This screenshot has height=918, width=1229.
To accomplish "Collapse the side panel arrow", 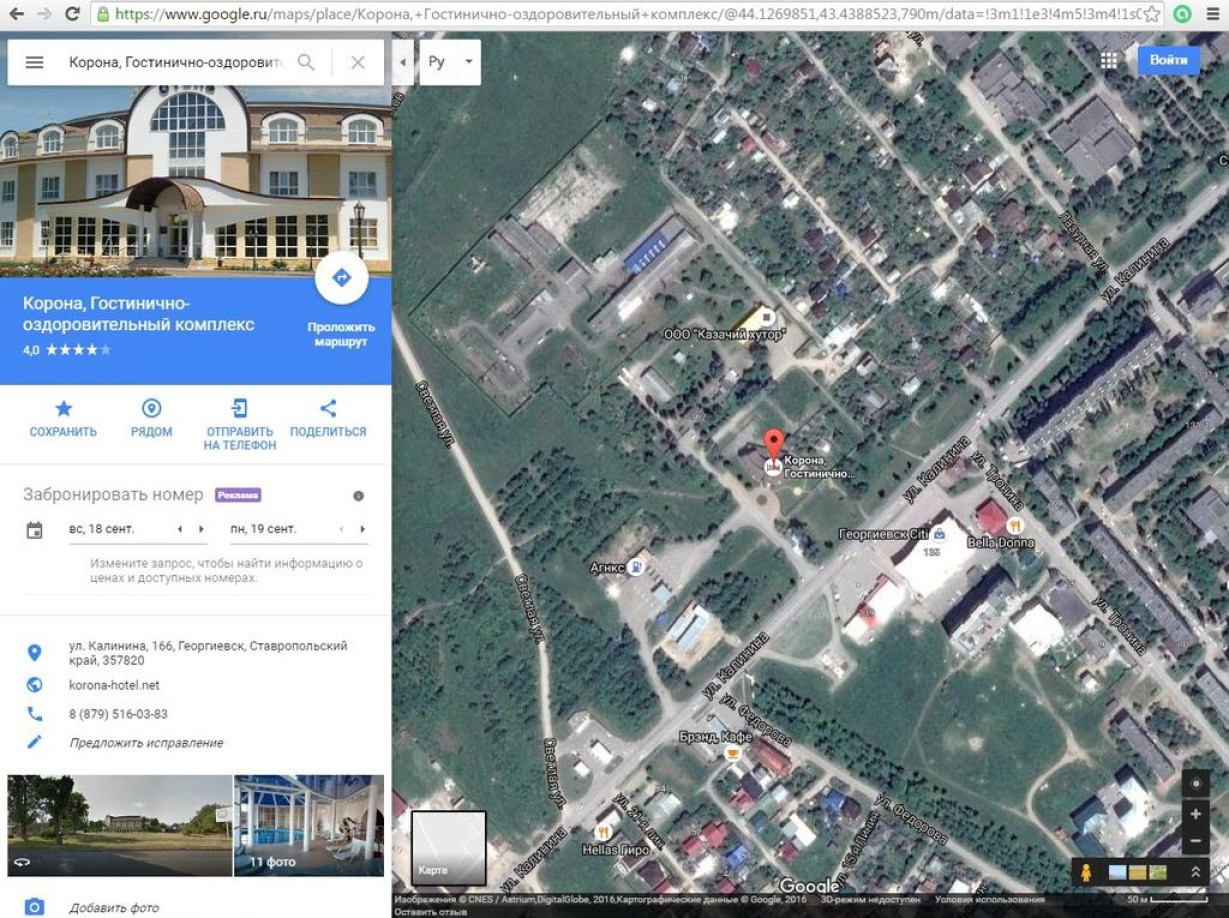I will (x=402, y=62).
